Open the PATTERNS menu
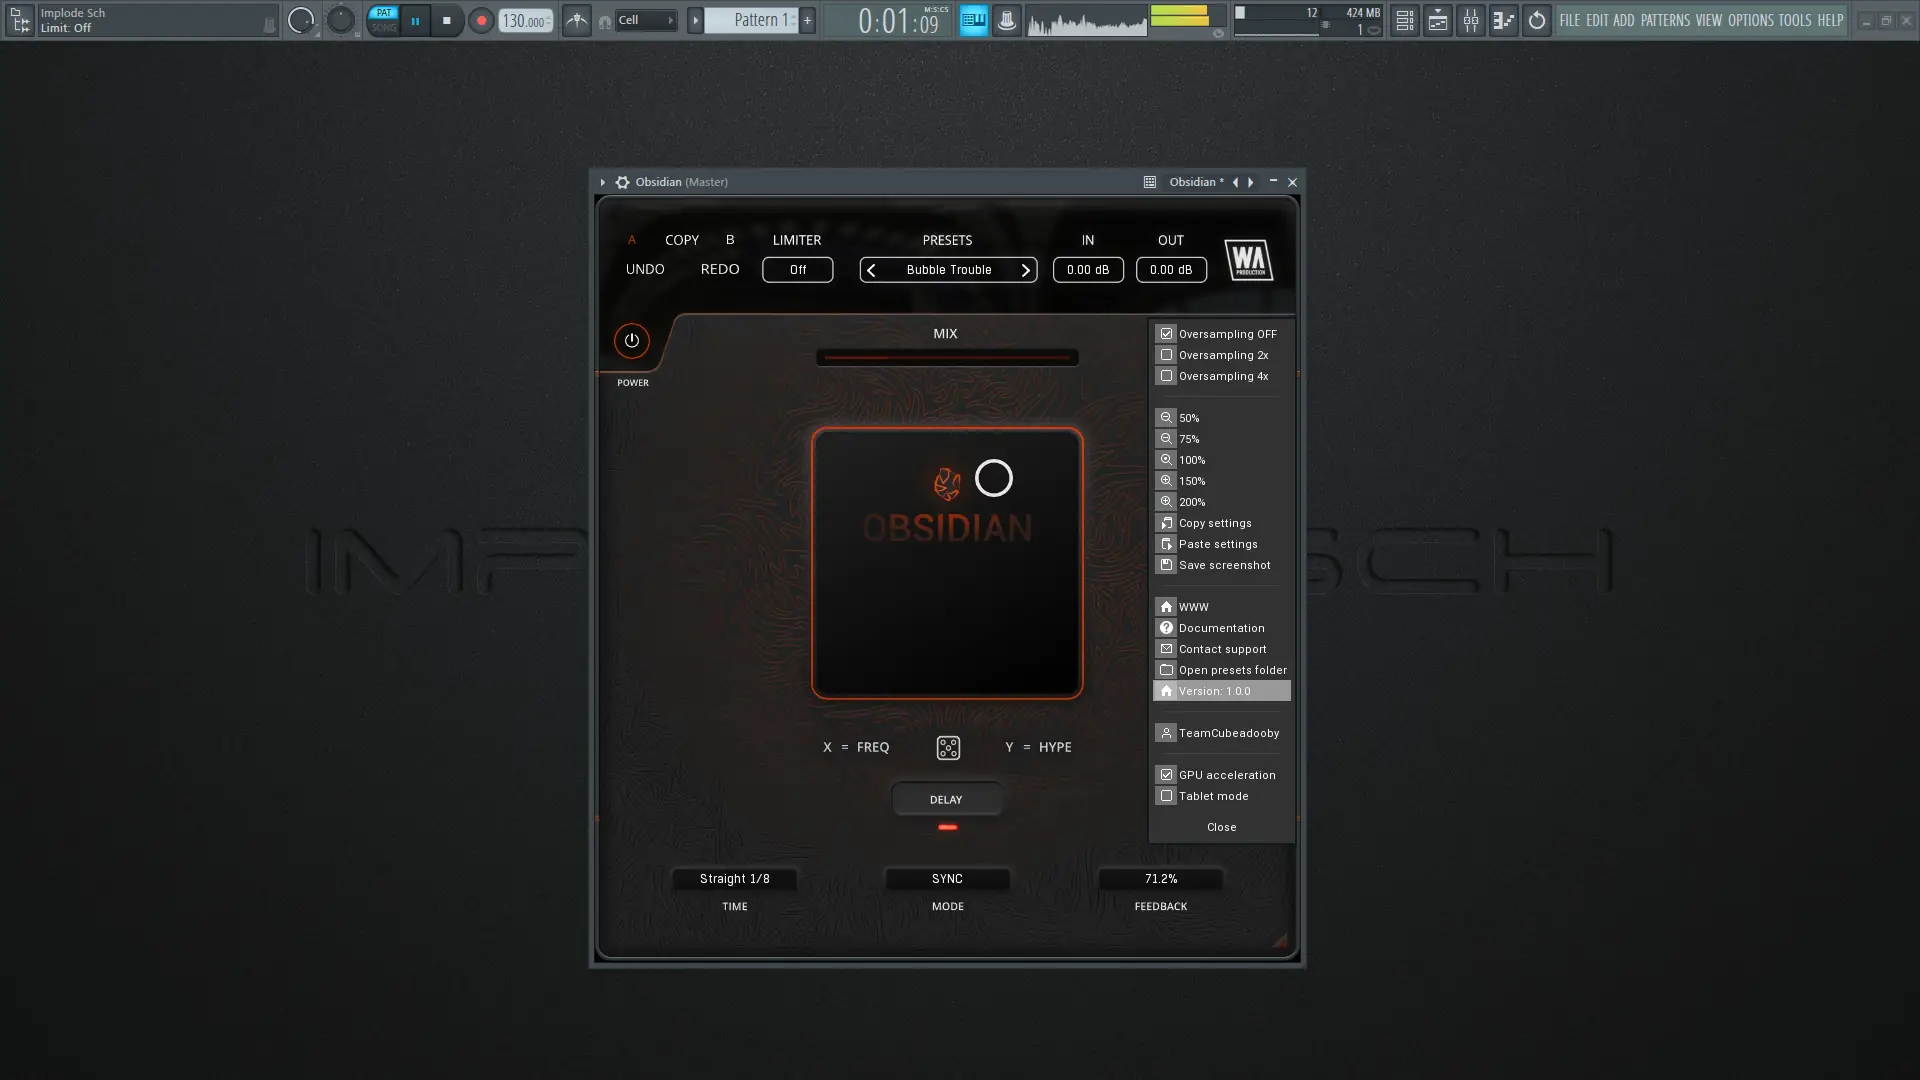 click(1665, 20)
